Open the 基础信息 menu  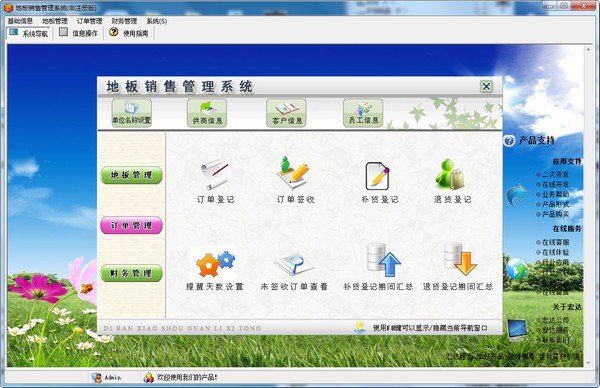(x=20, y=21)
